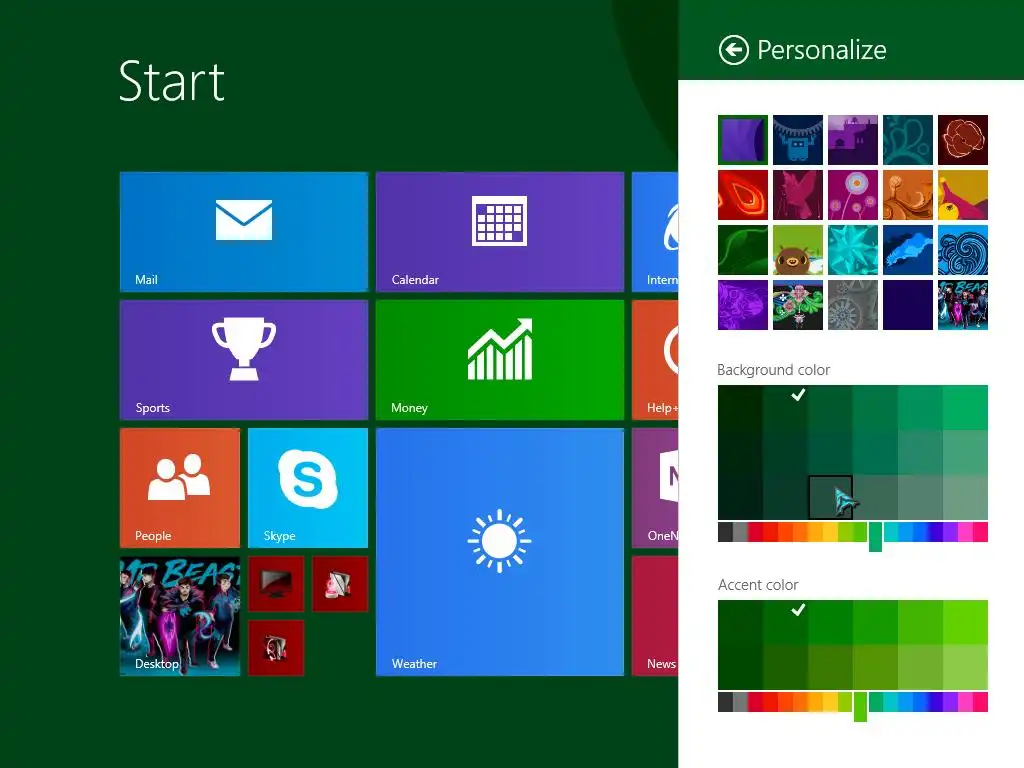The height and width of the screenshot is (768, 1024).
Task: Launch the Skype tile
Action: (x=308, y=488)
